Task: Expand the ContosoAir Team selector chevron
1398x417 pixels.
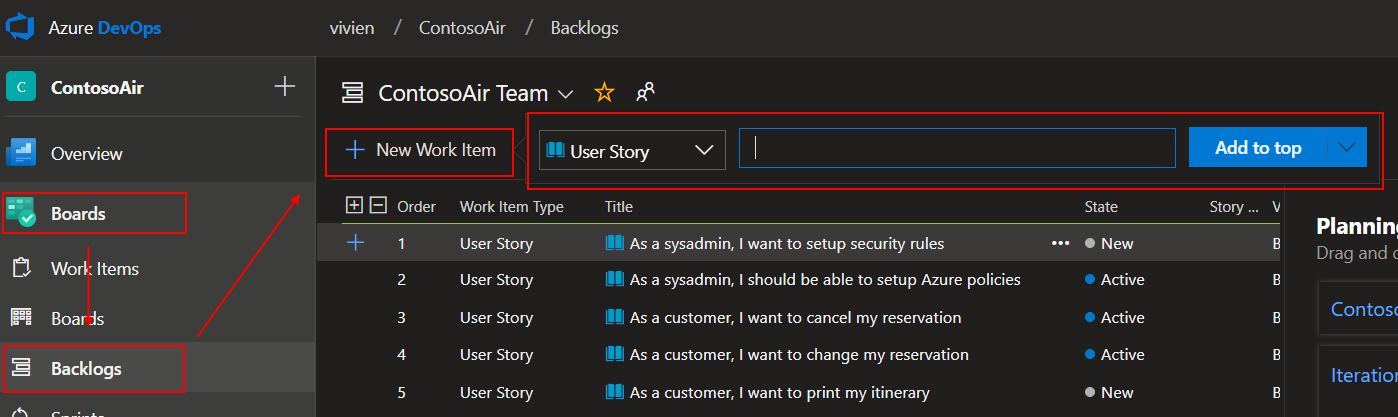Action: (565, 94)
